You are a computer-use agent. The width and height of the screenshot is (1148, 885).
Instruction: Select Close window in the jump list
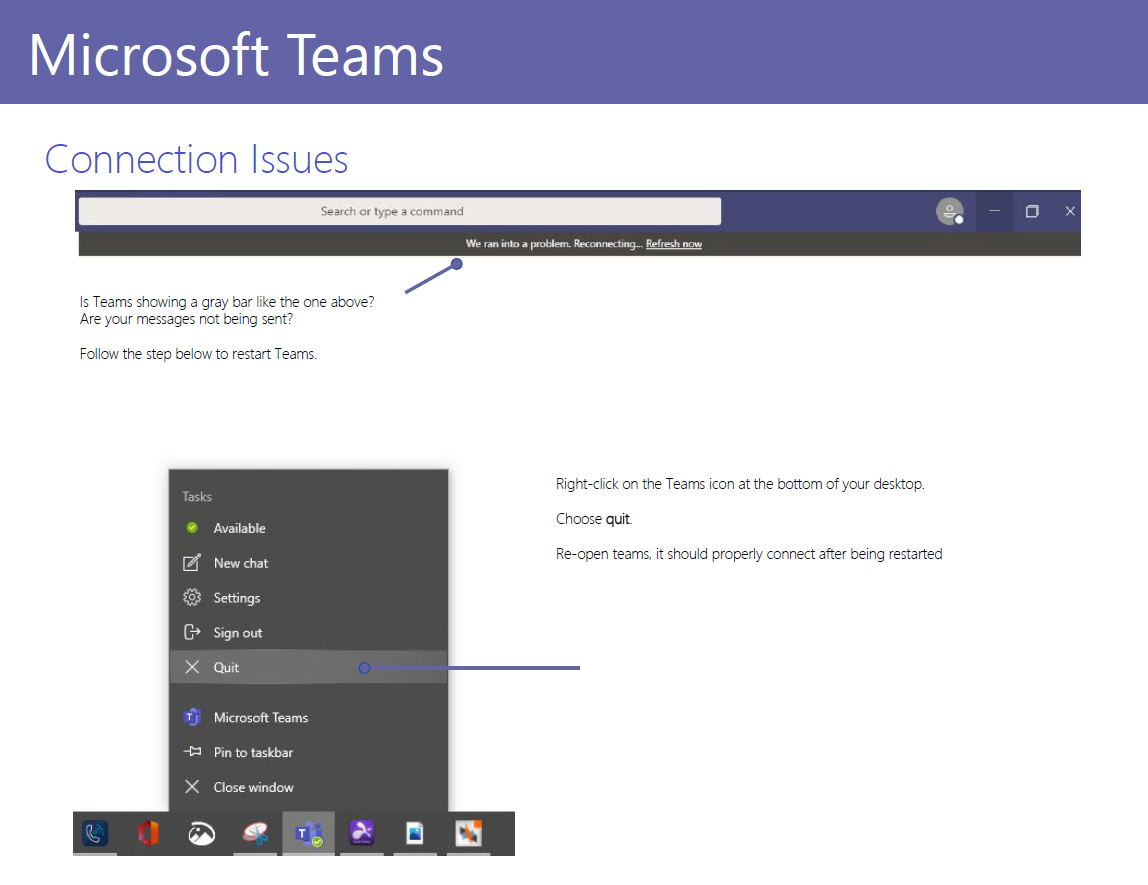tap(308, 787)
